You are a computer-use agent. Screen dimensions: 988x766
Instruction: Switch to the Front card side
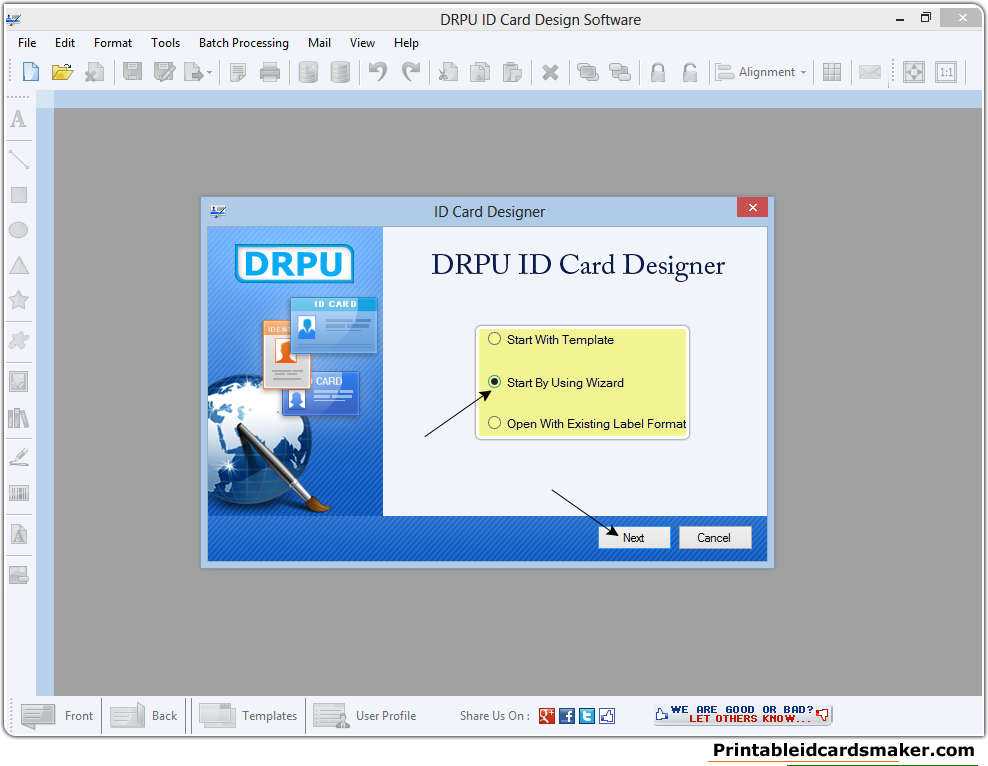57,716
